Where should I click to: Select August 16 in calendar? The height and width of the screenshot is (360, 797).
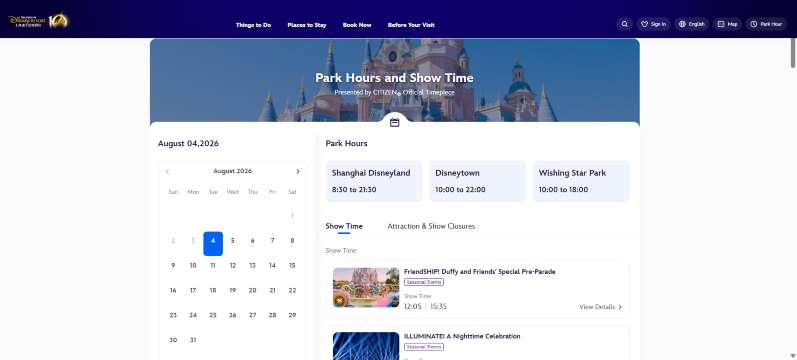click(173, 290)
